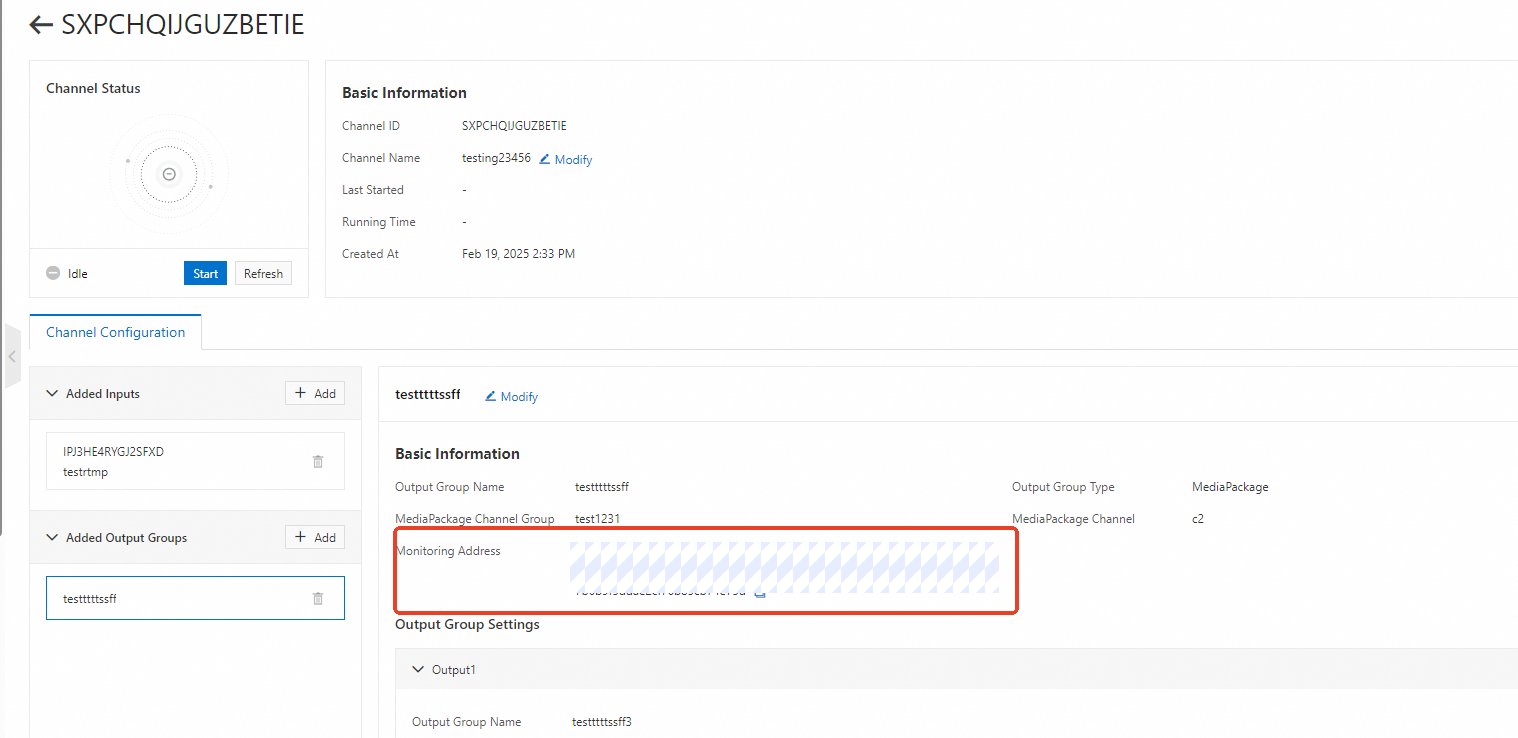Collapse the left sidebar with the handle arrow
Image resolution: width=1518 pixels, height=738 pixels.
pos(12,356)
